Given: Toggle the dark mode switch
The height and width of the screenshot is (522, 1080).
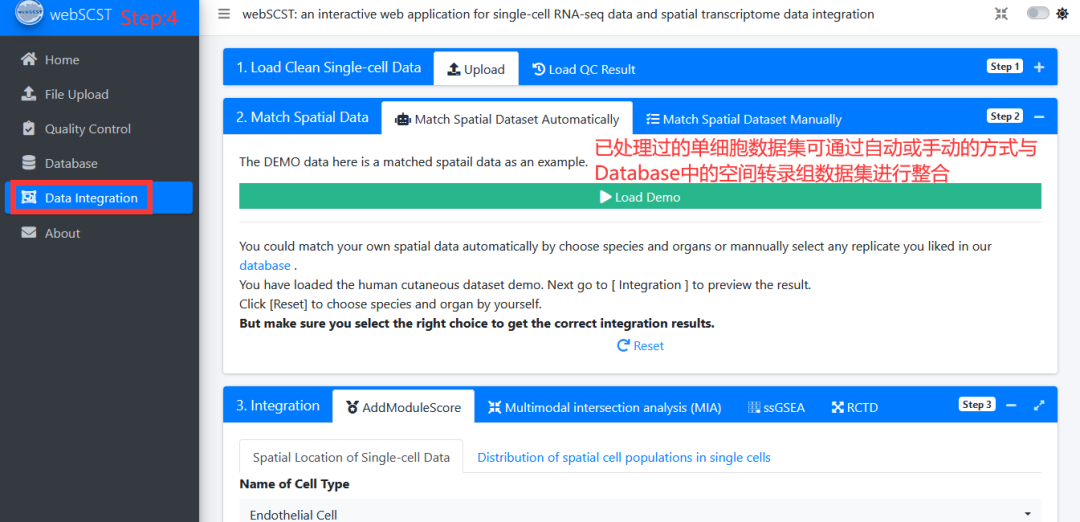Looking at the screenshot, I should coord(1038,14).
